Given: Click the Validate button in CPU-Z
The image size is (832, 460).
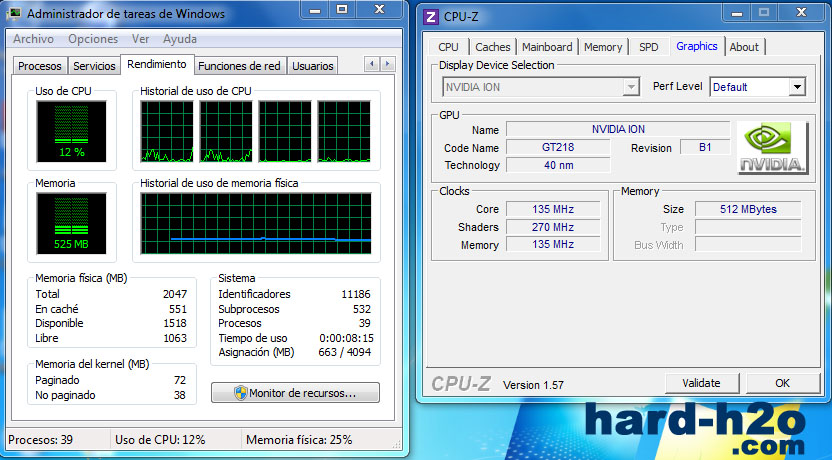Looking at the screenshot, I should tap(701, 383).
